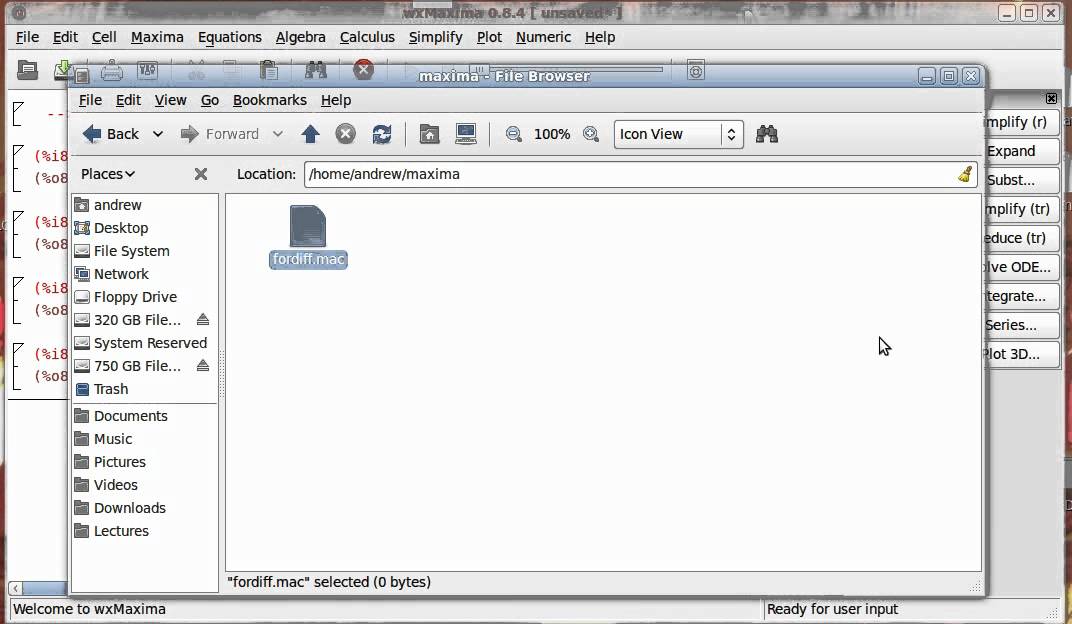
Task: Open the Icon View mode dropdown
Action: (678, 134)
